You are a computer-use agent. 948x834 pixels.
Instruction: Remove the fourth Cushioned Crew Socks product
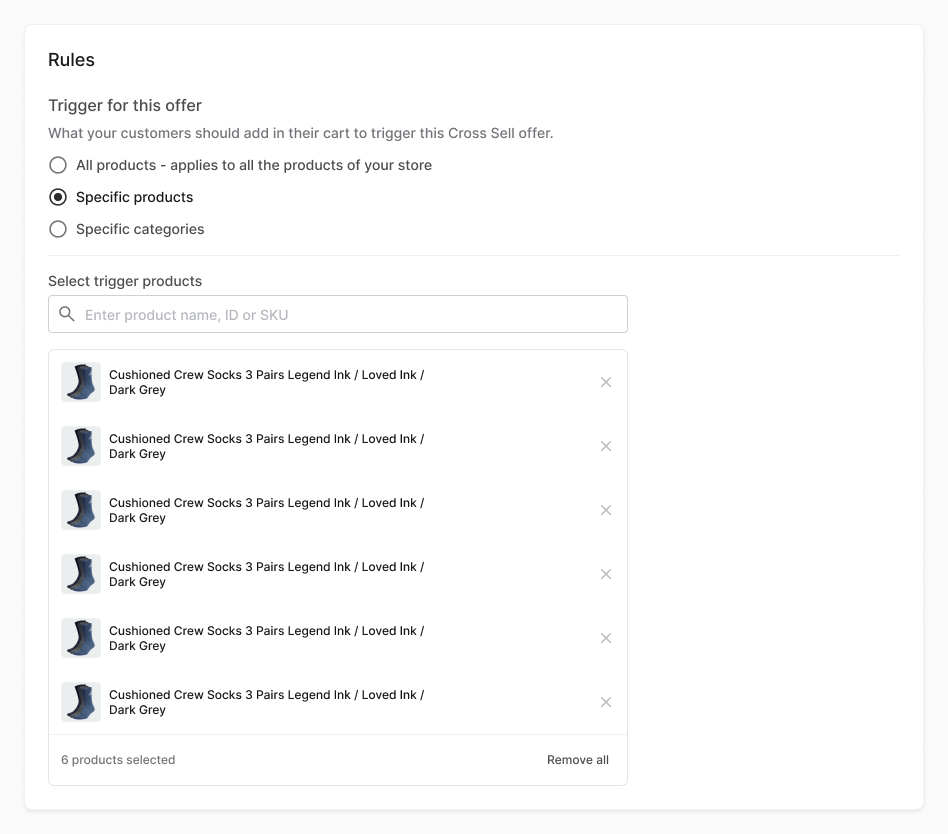tap(605, 574)
